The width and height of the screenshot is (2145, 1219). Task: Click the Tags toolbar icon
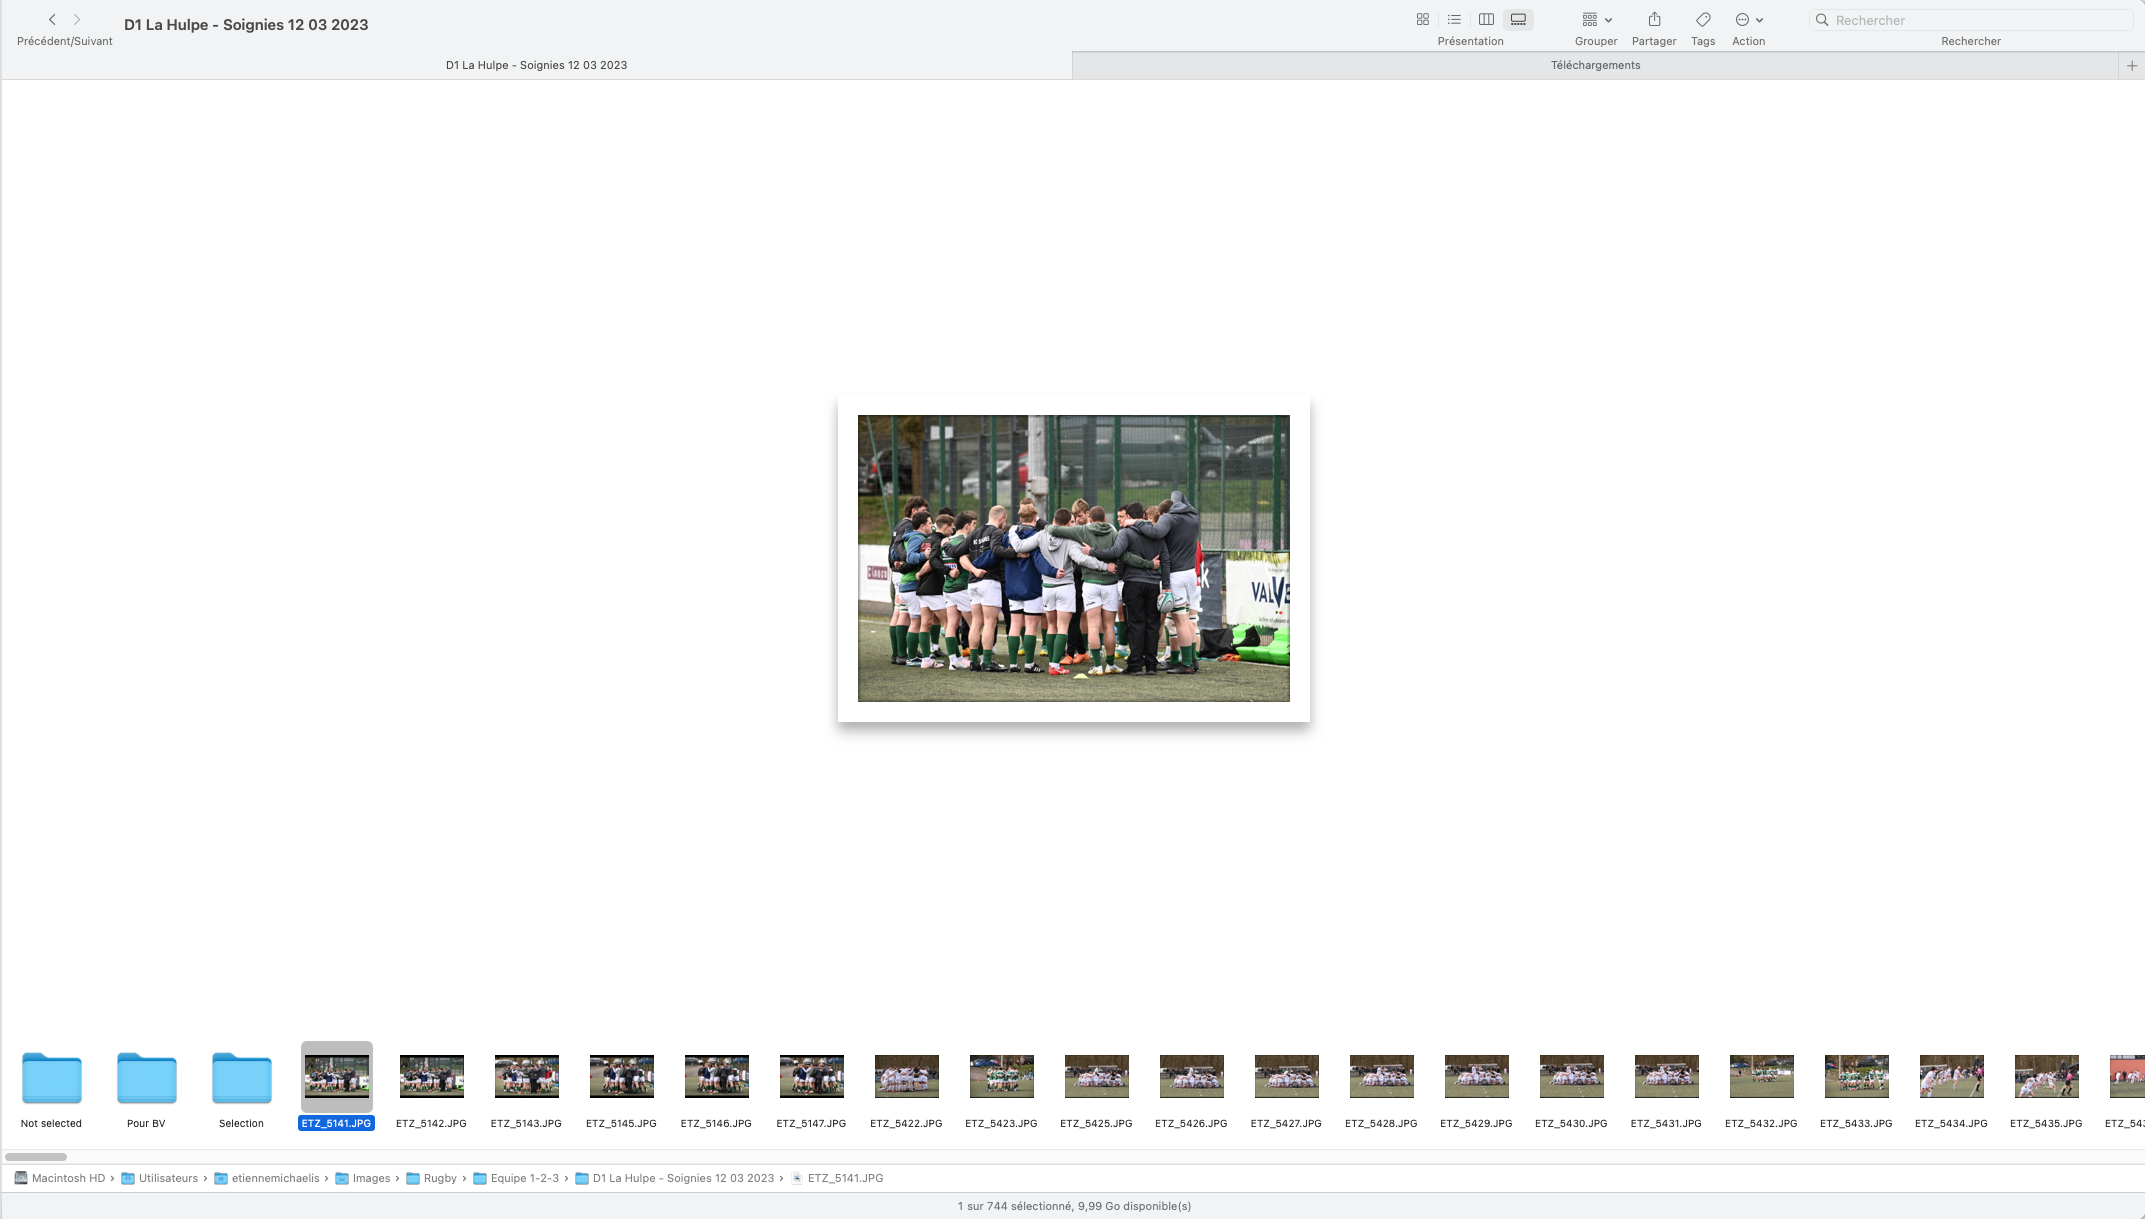tap(1703, 20)
